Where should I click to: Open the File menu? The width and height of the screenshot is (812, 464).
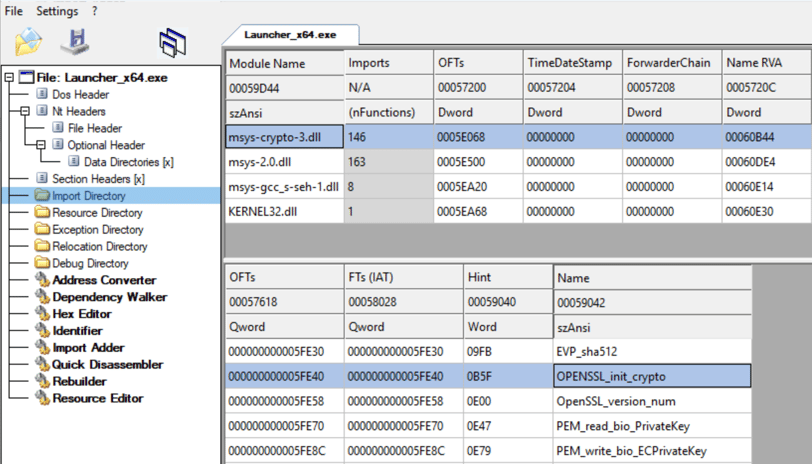point(14,11)
